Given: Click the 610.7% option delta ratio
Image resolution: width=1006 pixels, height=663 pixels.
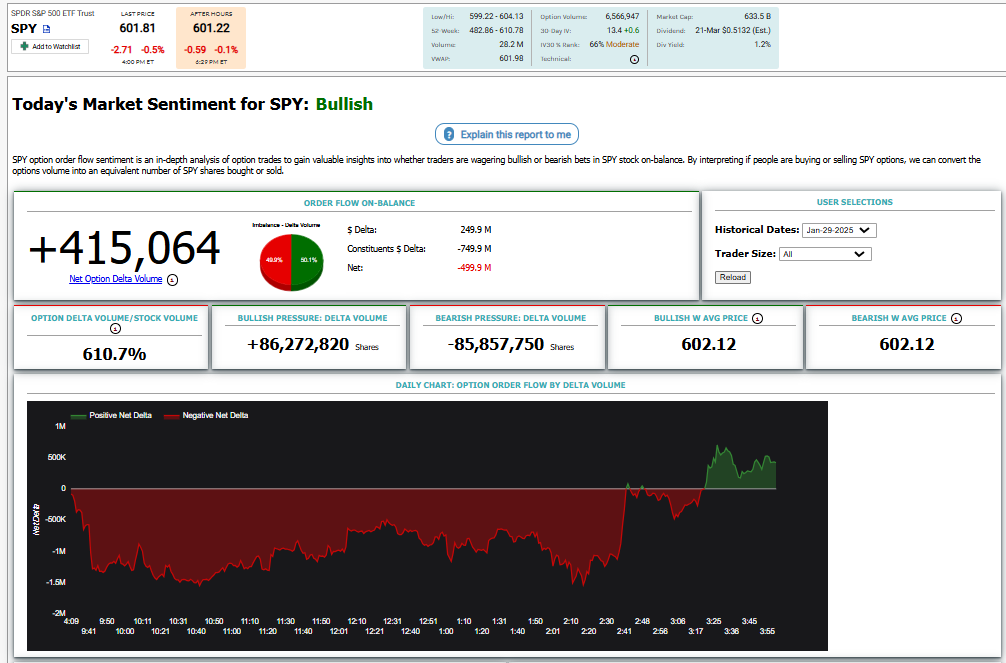Looking at the screenshot, I should (114, 354).
